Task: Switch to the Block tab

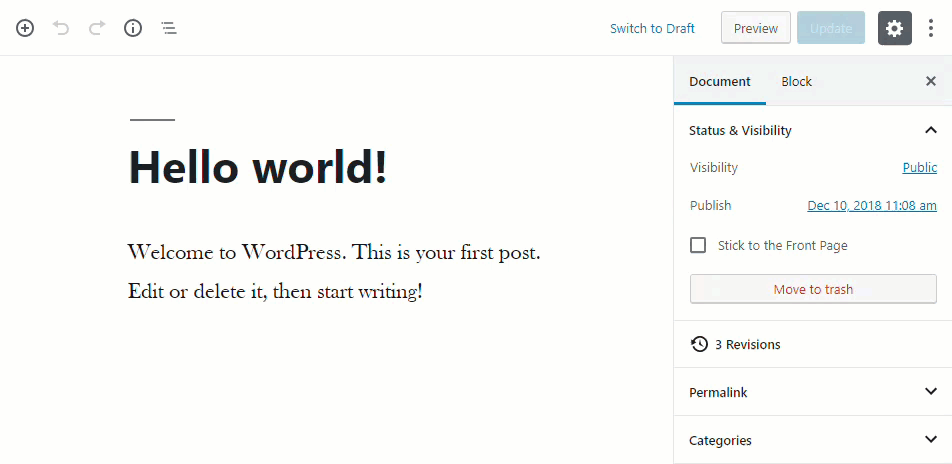Action: click(797, 81)
